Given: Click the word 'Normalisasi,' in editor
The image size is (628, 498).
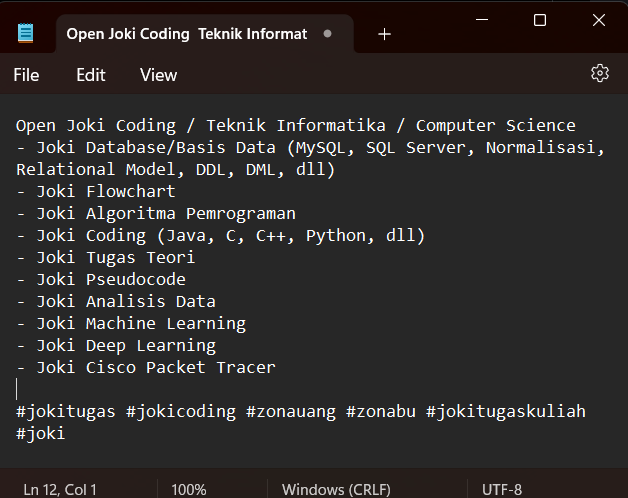Looking at the screenshot, I should (x=545, y=147).
